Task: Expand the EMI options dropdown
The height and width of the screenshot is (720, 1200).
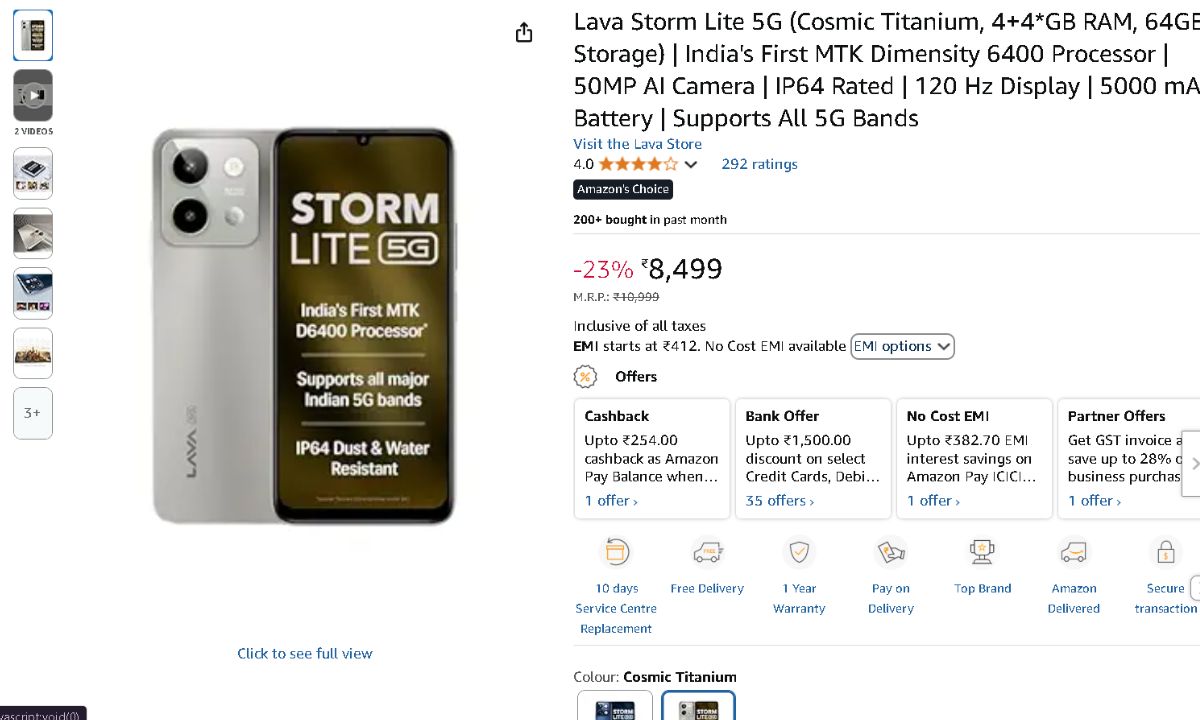Action: coord(902,347)
